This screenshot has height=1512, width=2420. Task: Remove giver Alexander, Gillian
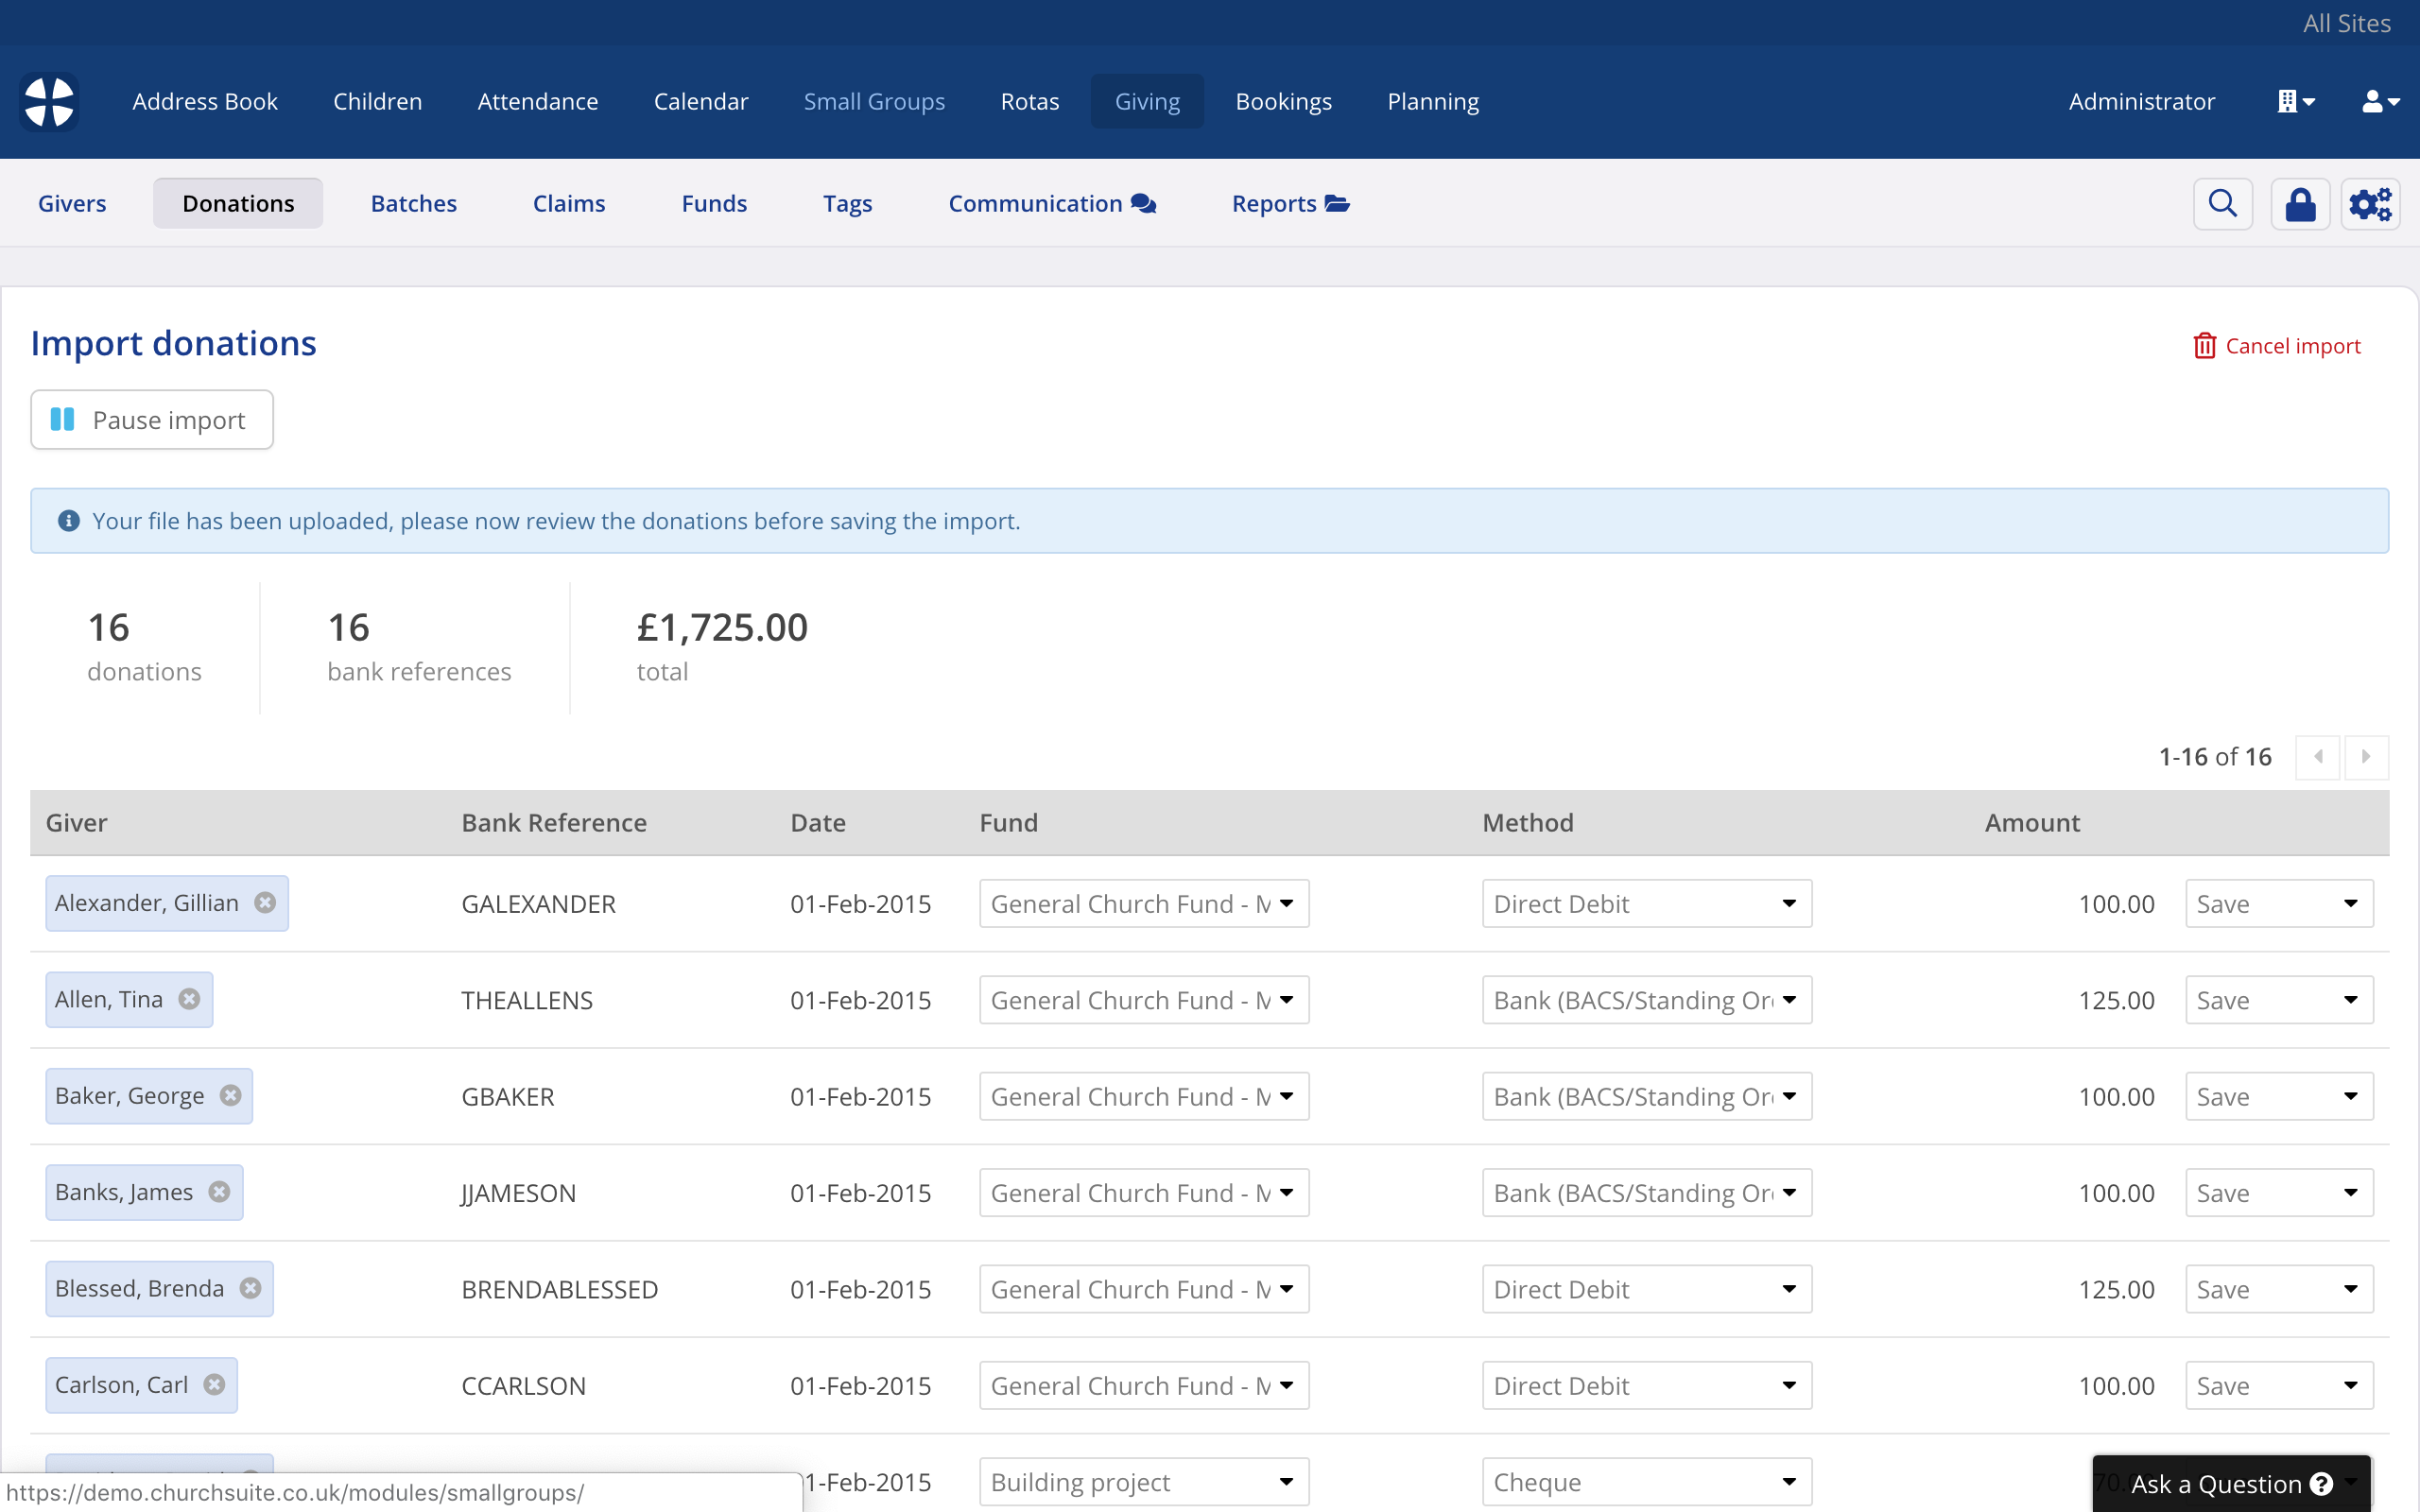(x=265, y=903)
